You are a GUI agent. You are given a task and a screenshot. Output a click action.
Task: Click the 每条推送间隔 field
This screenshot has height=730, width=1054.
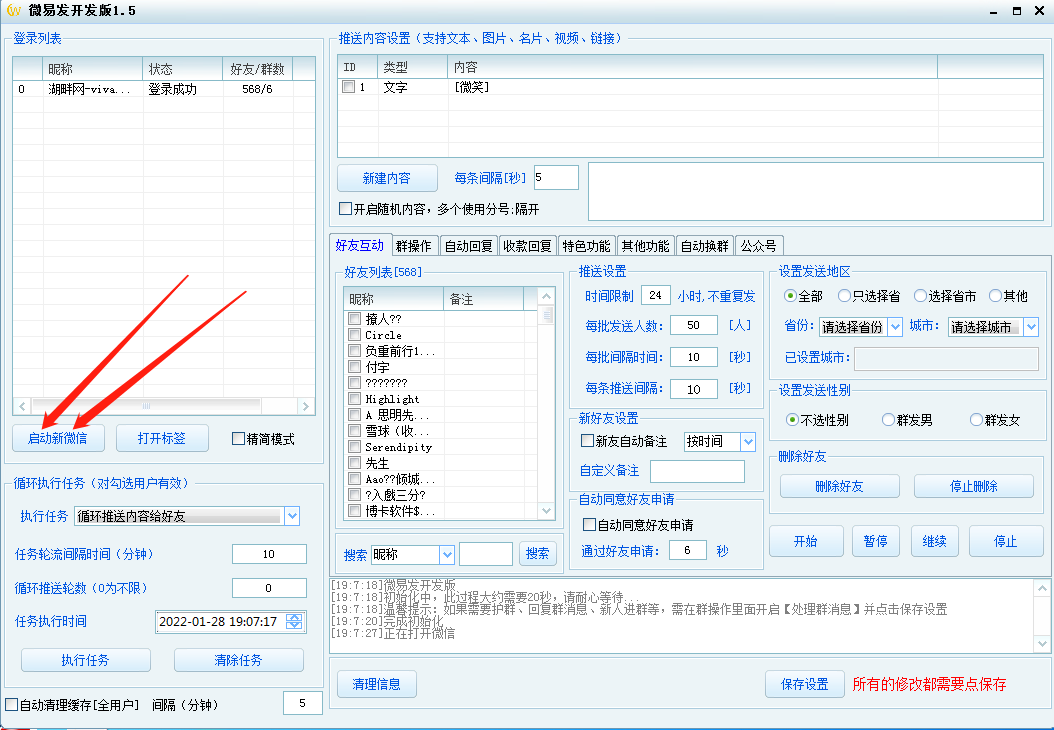pyautogui.click(x=694, y=389)
